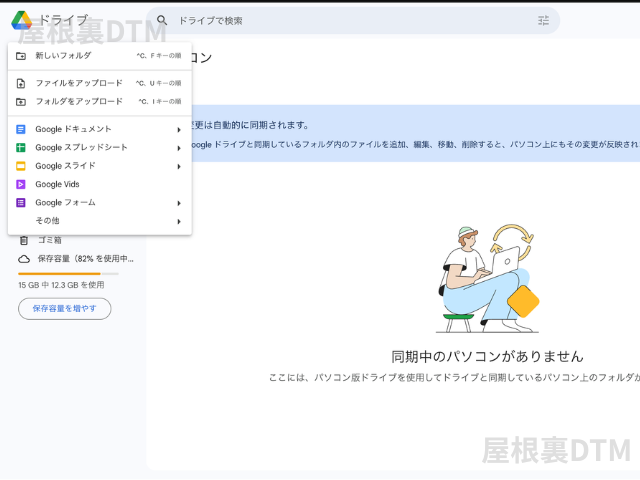Choose ファイルをアップロード menu entry
Image resolution: width=640 pixels, height=480 pixels.
coord(100,83)
